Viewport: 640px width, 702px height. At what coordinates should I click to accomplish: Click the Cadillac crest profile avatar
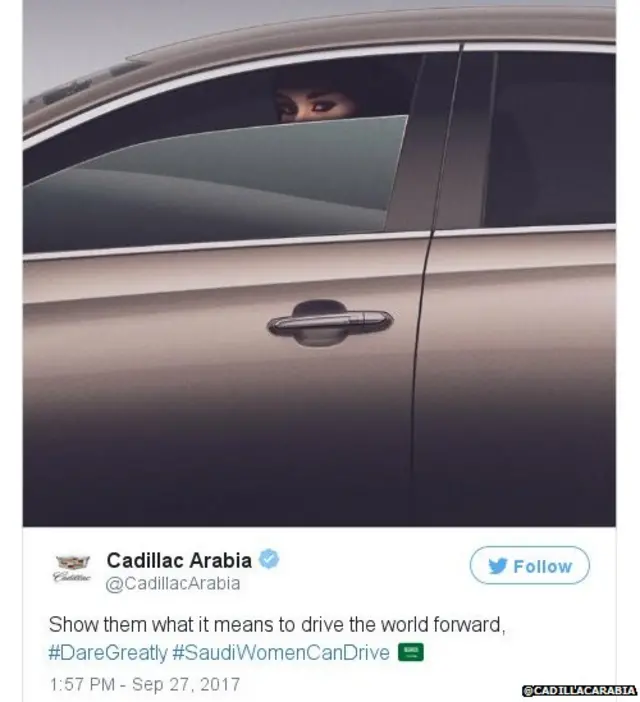tap(72, 568)
